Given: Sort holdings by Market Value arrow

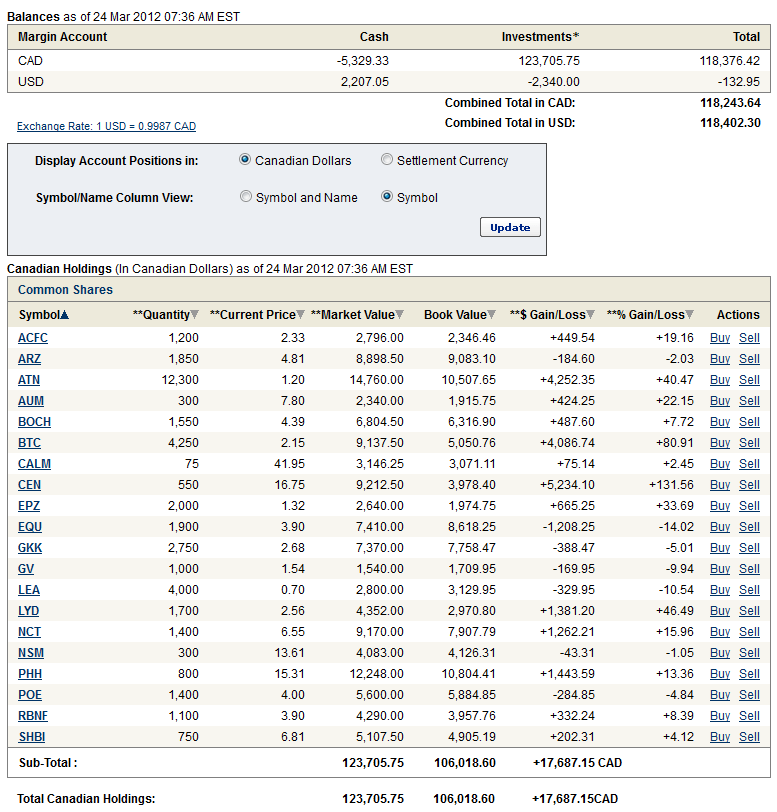Looking at the screenshot, I should tap(400, 315).
